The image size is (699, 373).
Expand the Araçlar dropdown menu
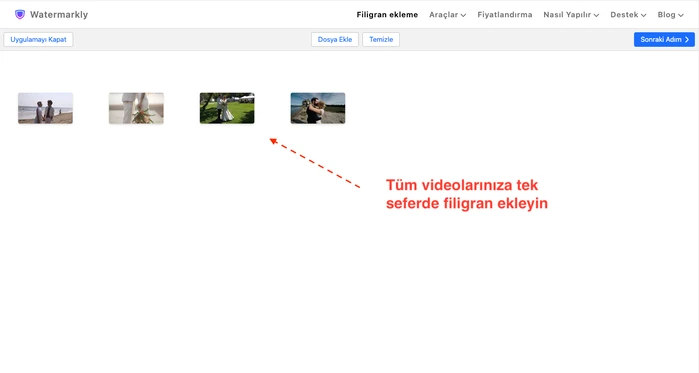[x=448, y=15]
